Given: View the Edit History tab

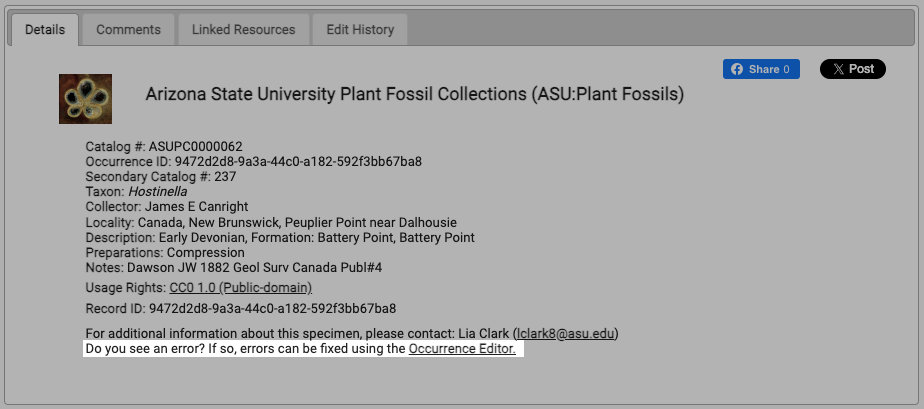Looking at the screenshot, I should 360,29.
